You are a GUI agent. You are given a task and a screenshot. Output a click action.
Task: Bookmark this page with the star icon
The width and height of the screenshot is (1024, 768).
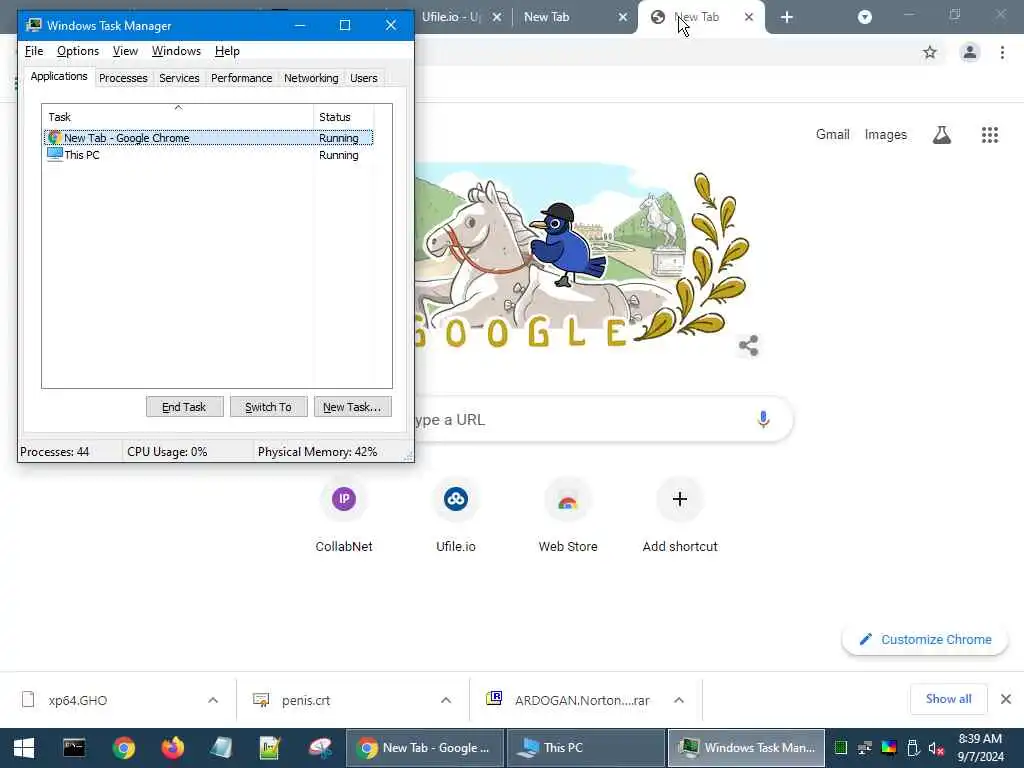tap(930, 52)
